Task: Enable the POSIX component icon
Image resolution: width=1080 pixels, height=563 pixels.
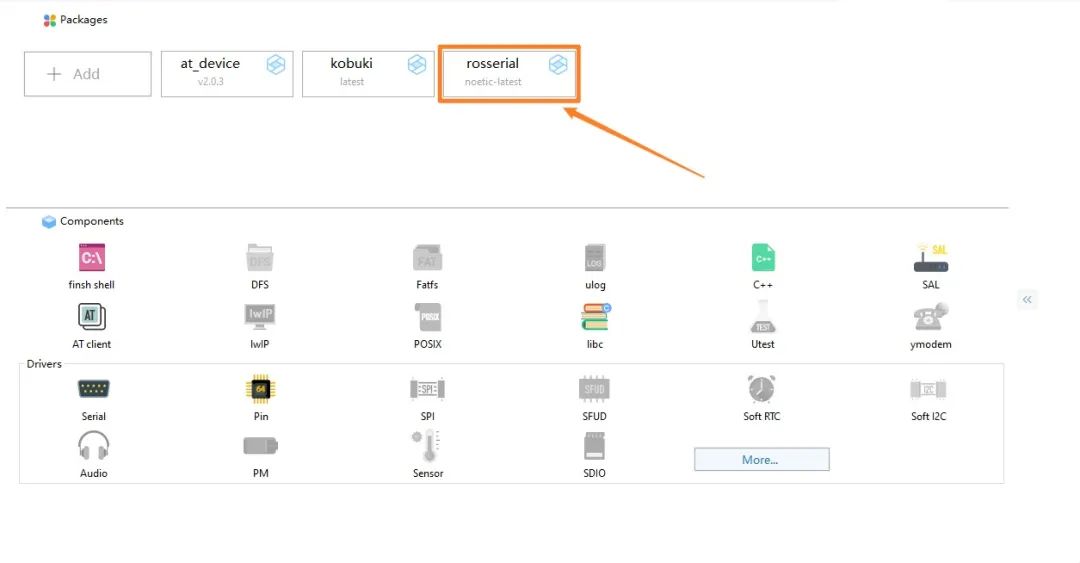Action: point(428,317)
